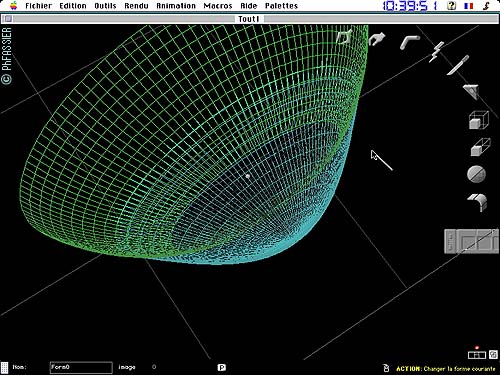This screenshot has height=375, width=500.
Task: Click the grip handle icon beside Nom
Action: [x=4, y=368]
